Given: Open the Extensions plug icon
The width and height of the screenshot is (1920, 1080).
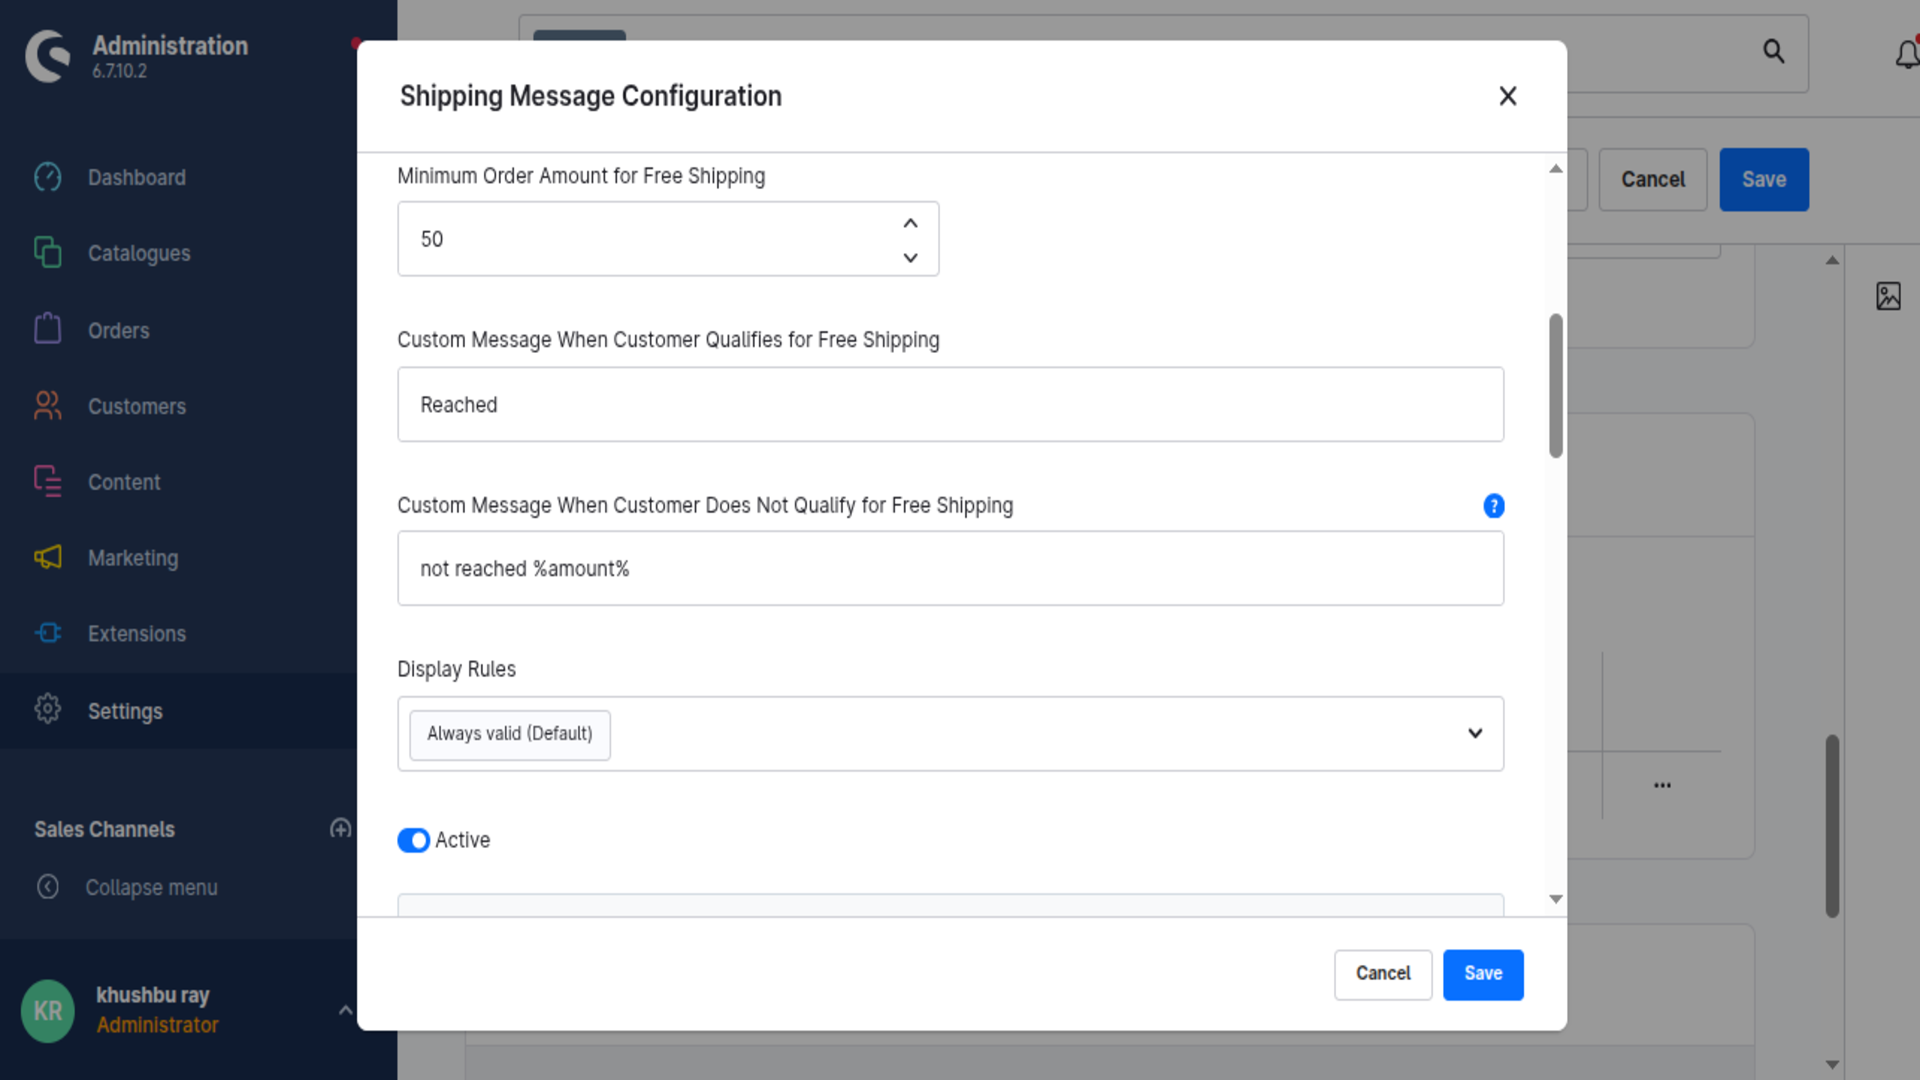Looking at the screenshot, I should point(47,633).
